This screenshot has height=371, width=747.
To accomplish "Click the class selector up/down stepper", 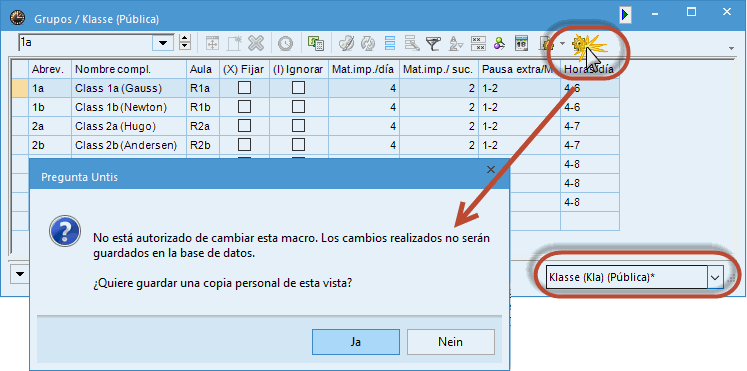I will (x=185, y=42).
